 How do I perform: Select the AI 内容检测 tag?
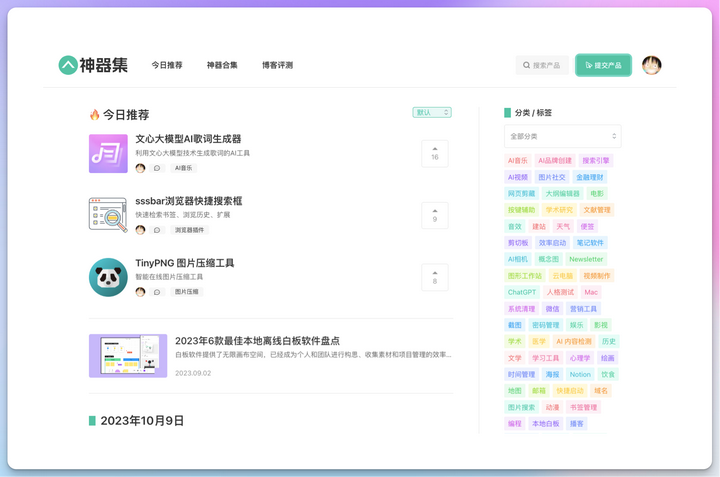coord(574,342)
